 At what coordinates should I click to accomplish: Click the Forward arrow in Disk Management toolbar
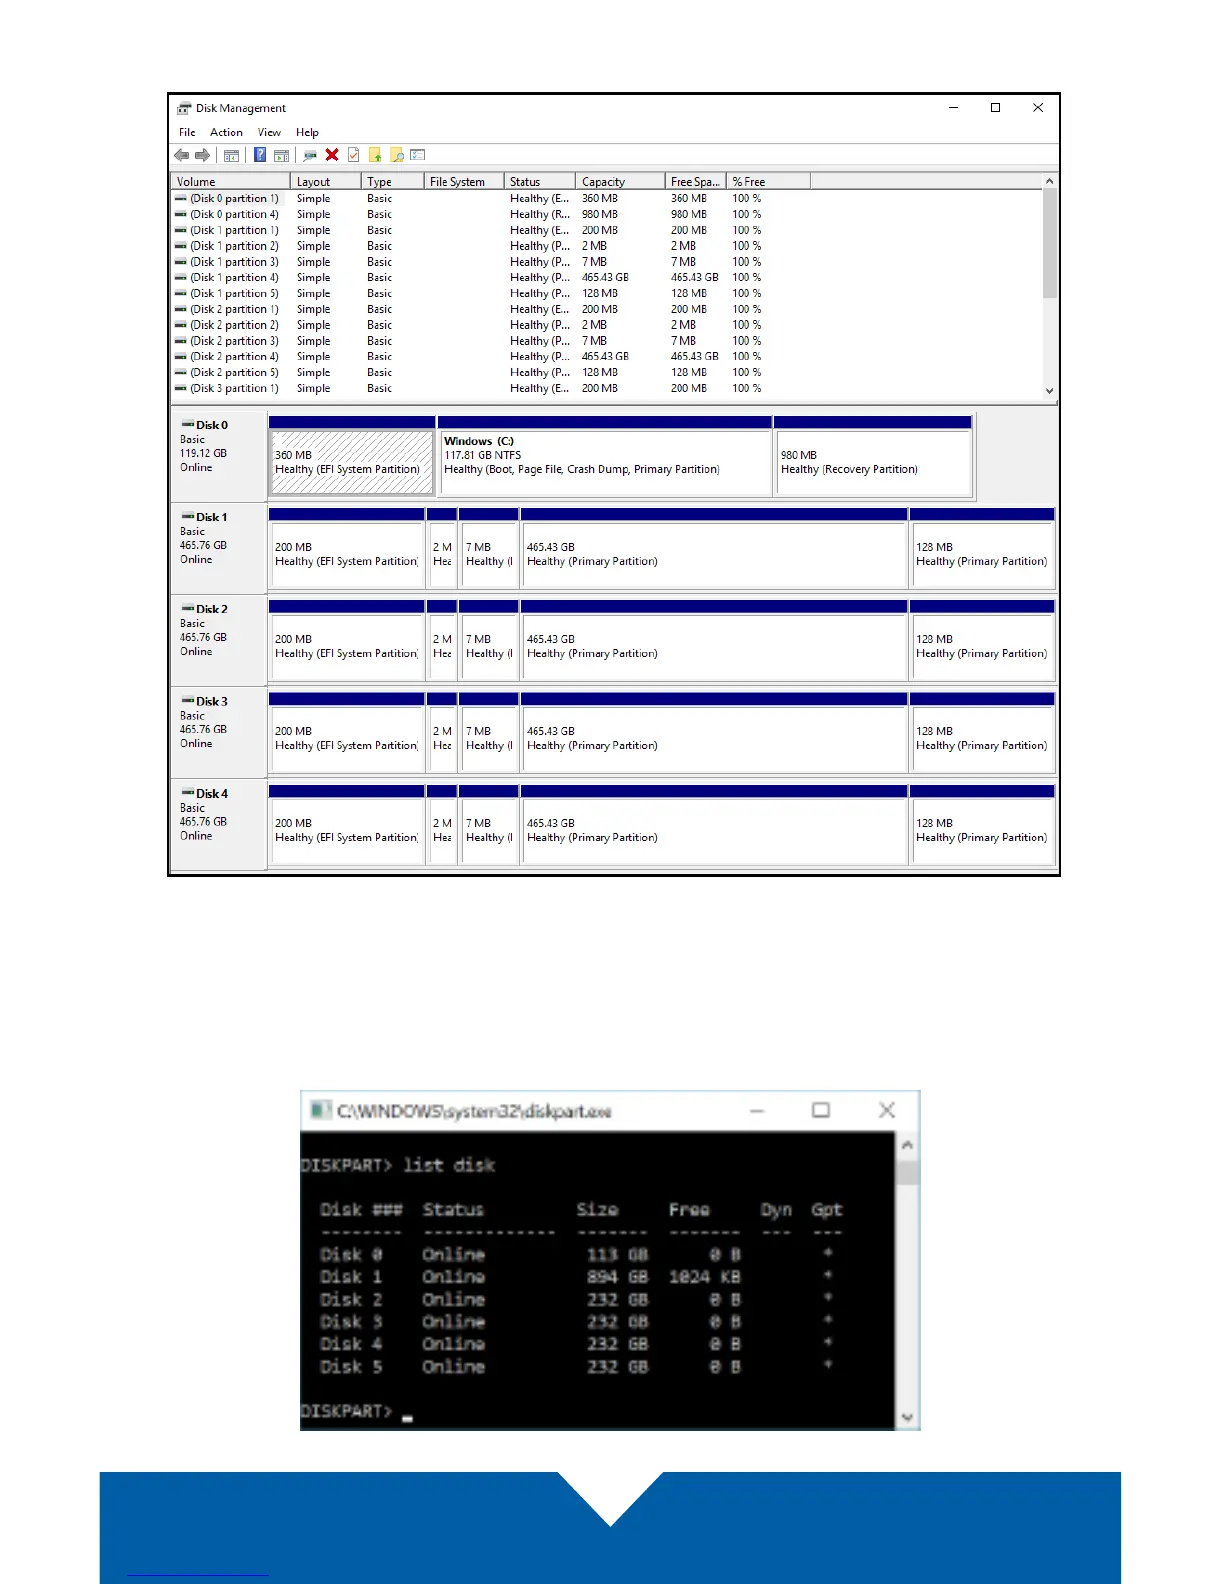coord(202,155)
